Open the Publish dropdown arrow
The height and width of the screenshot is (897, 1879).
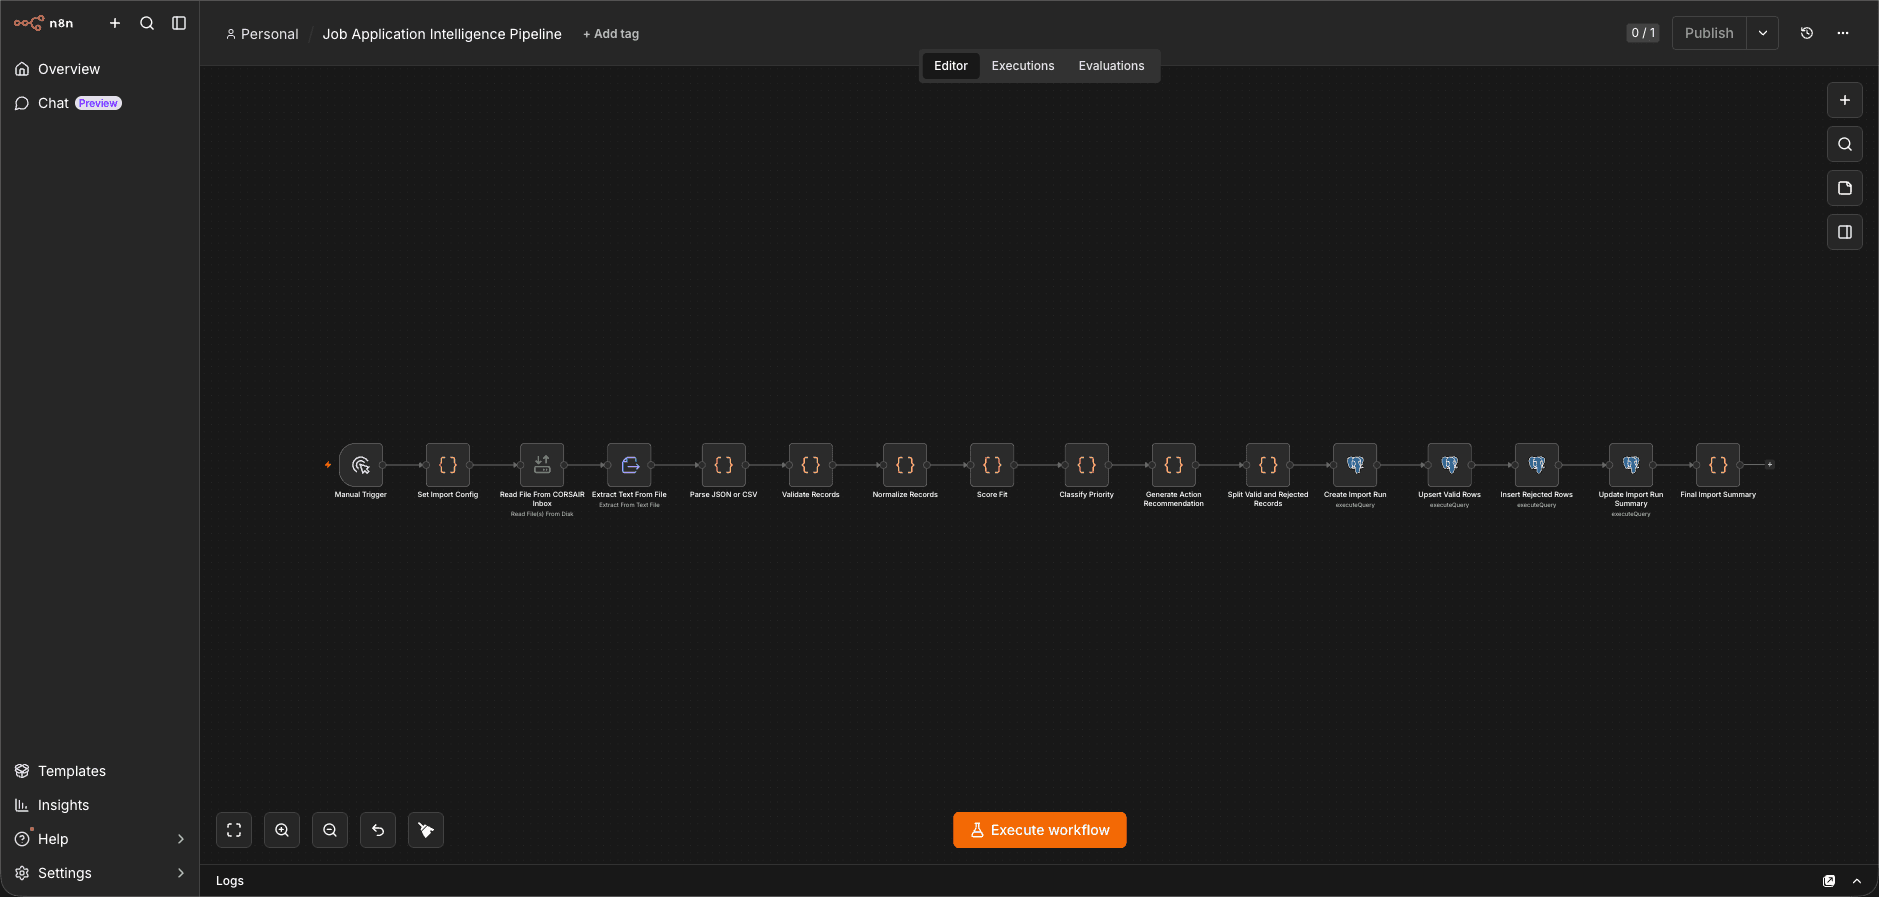(x=1763, y=33)
